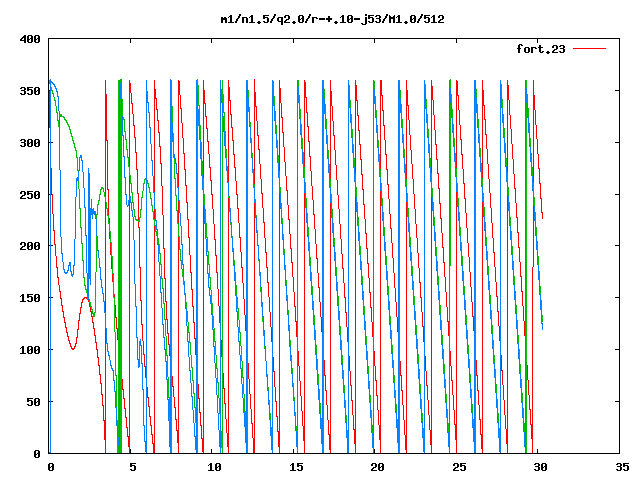Click the y-axis label 150
Image resolution: width=640 pixels, height=480 pixels.
pos(30,298)
